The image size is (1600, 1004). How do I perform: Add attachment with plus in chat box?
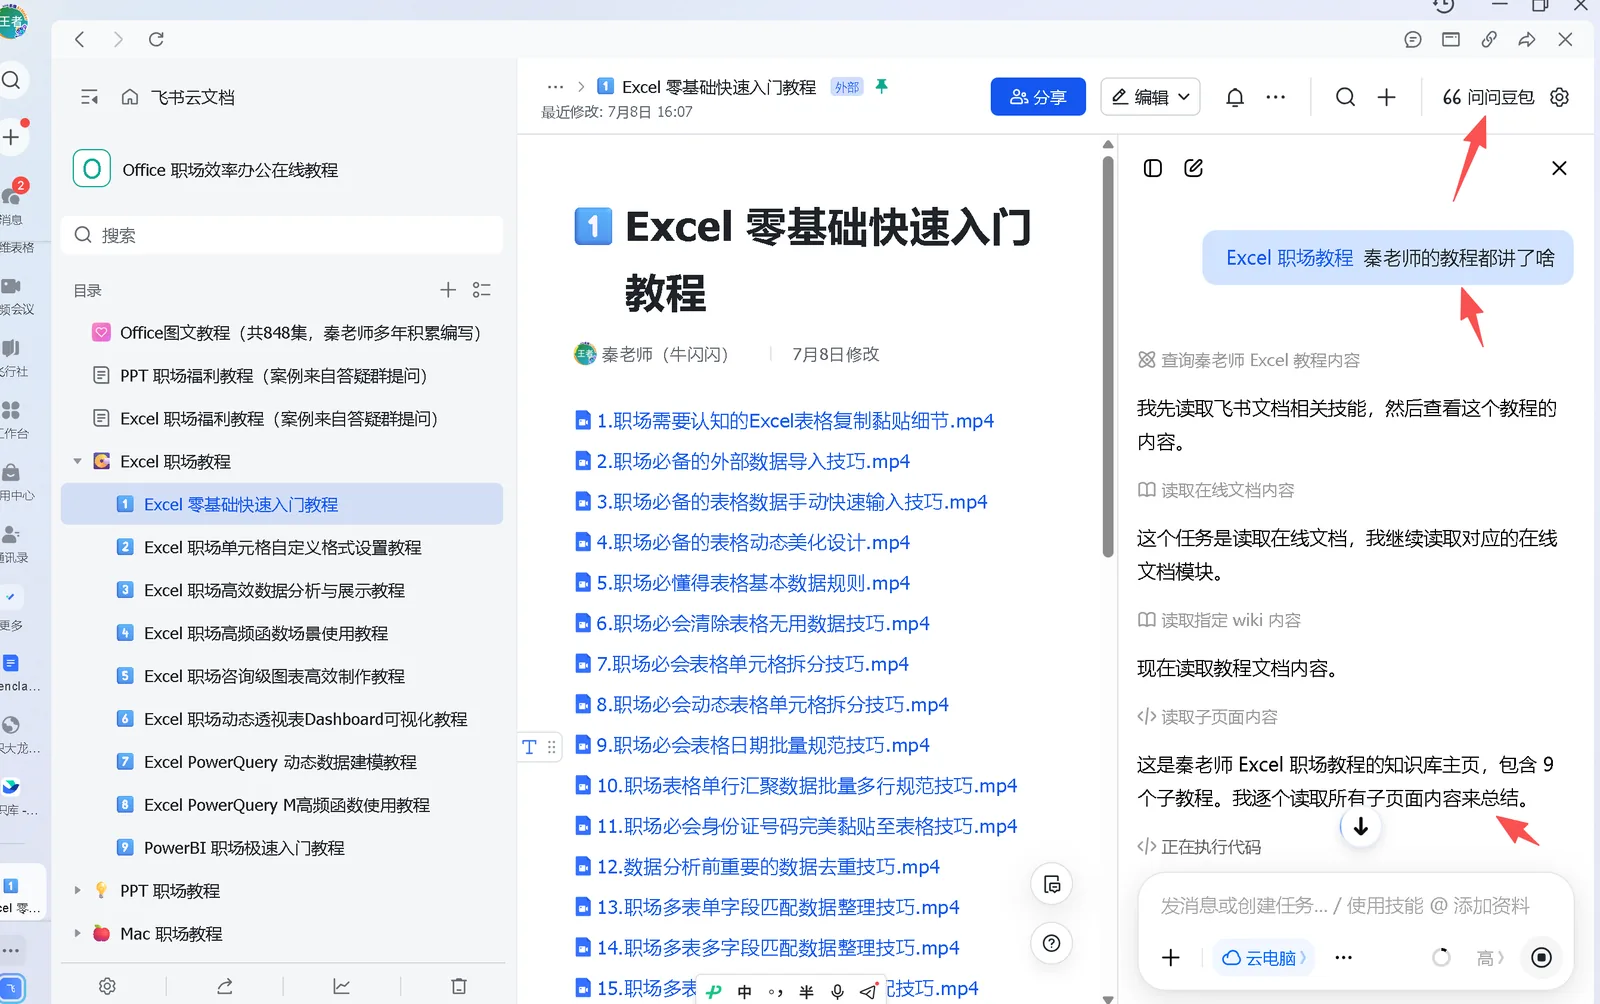(x=1171, y=958)
